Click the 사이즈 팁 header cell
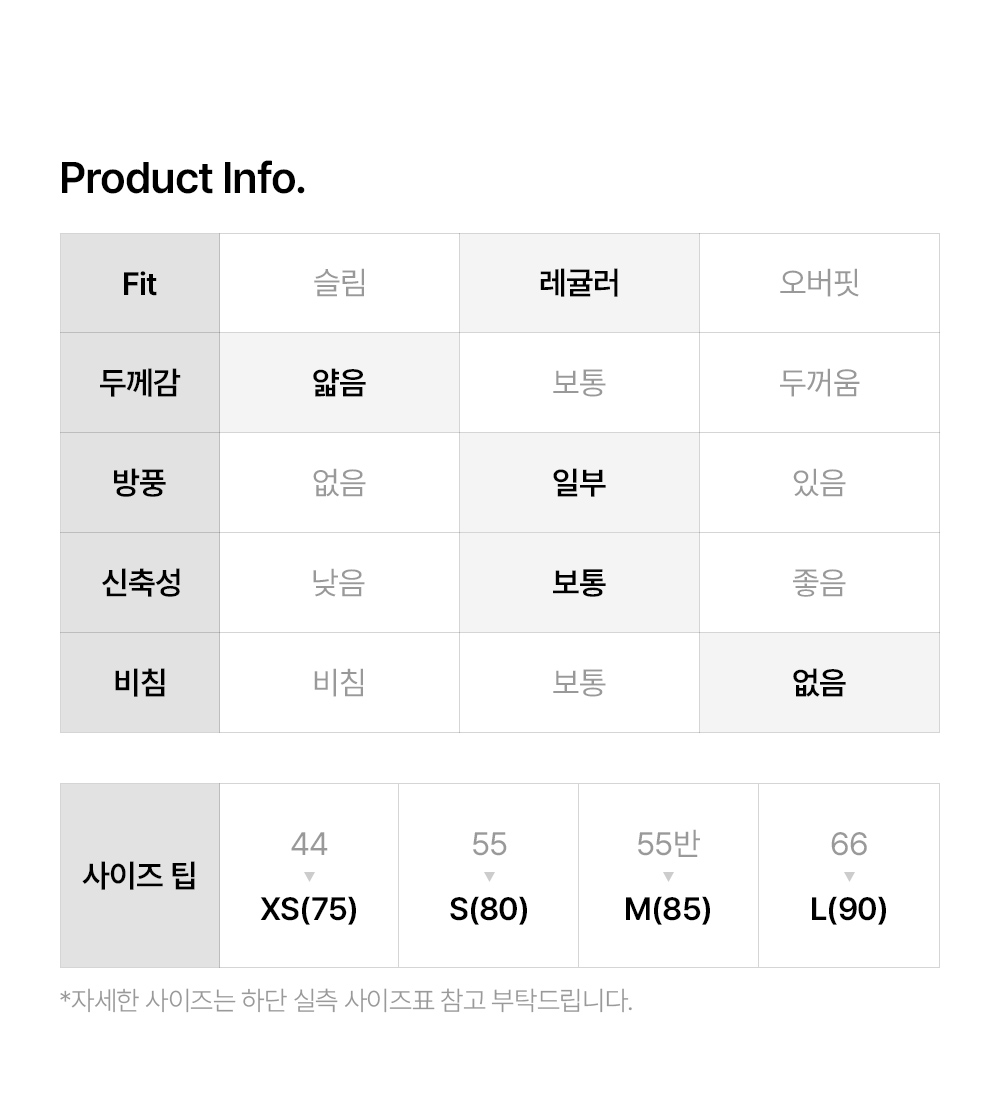Image resolution: width=1000 pixels, height=1110 pixels. (140, 876)
